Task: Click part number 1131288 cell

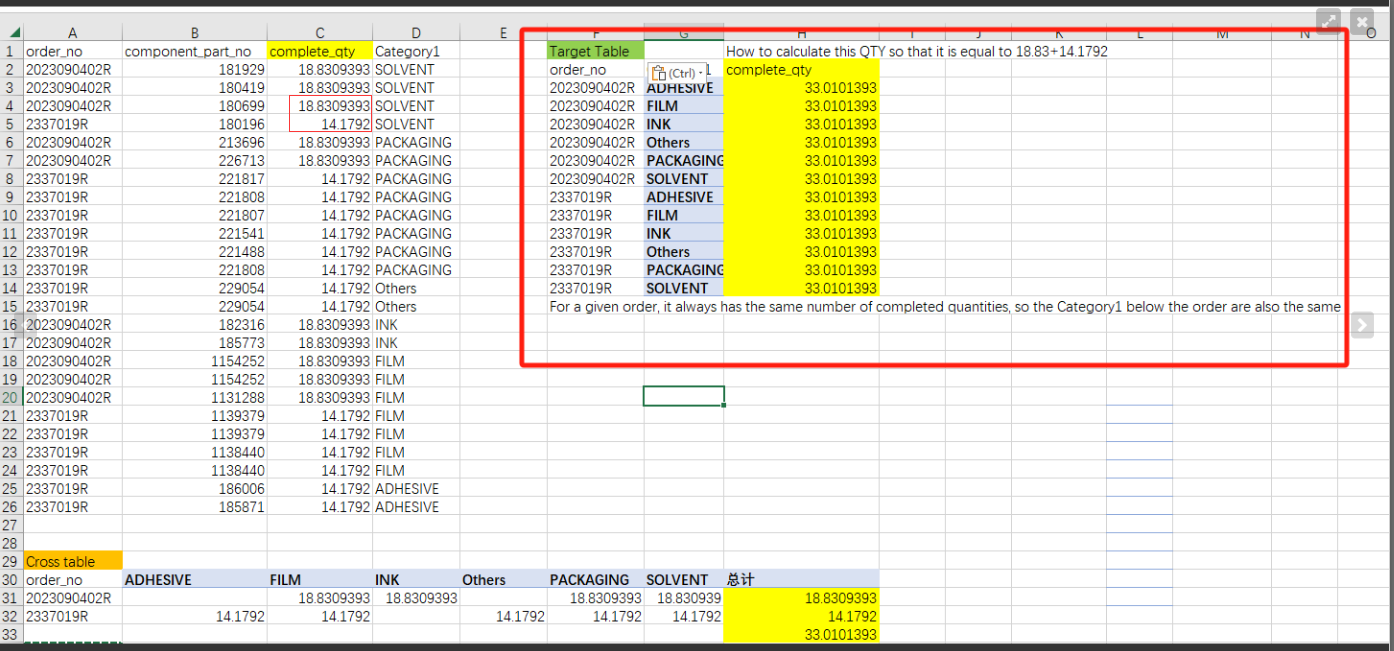Action: pyautogui.click(x=194, y=397)
